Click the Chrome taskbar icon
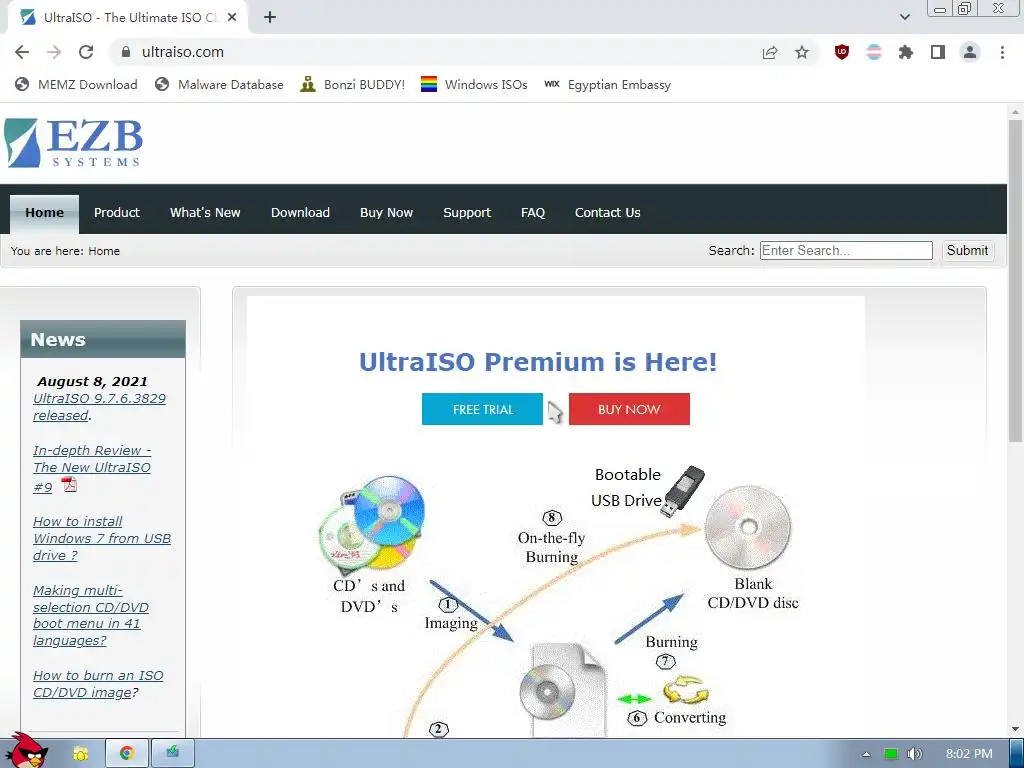The height and width of the screenshot is (768, 1024). [x=127, y=753]
